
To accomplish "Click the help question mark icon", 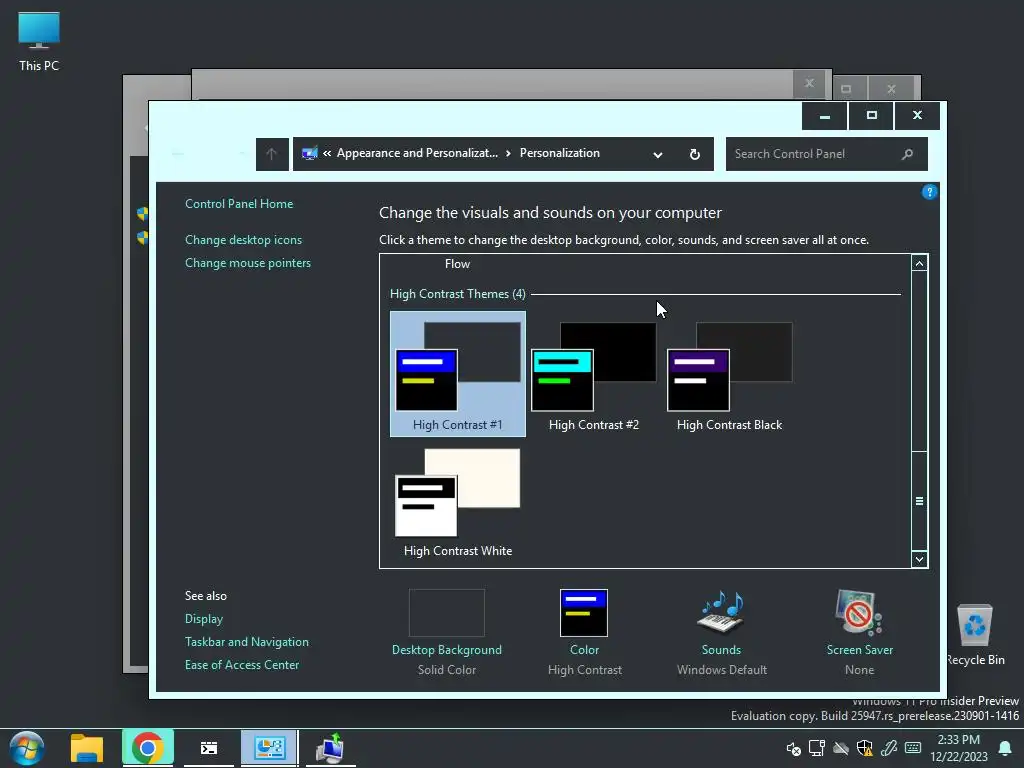I will click(929, 192).
